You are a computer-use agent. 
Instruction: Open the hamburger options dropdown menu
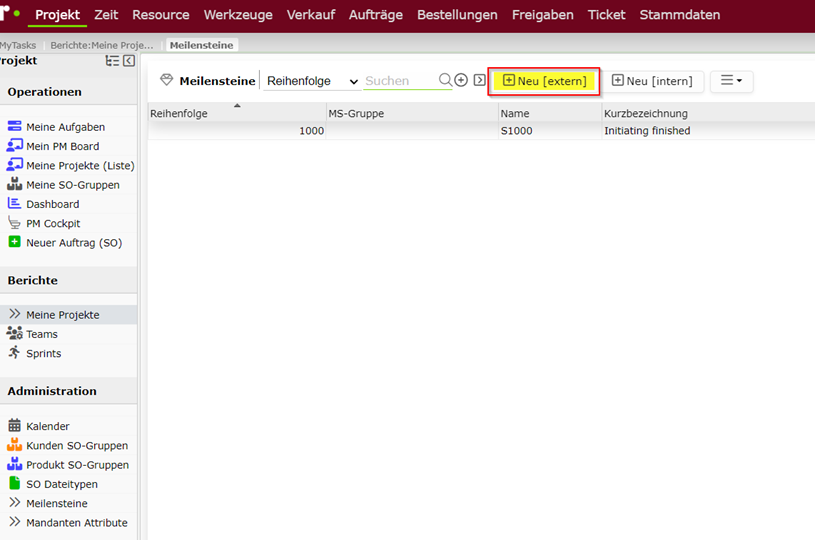731,81
